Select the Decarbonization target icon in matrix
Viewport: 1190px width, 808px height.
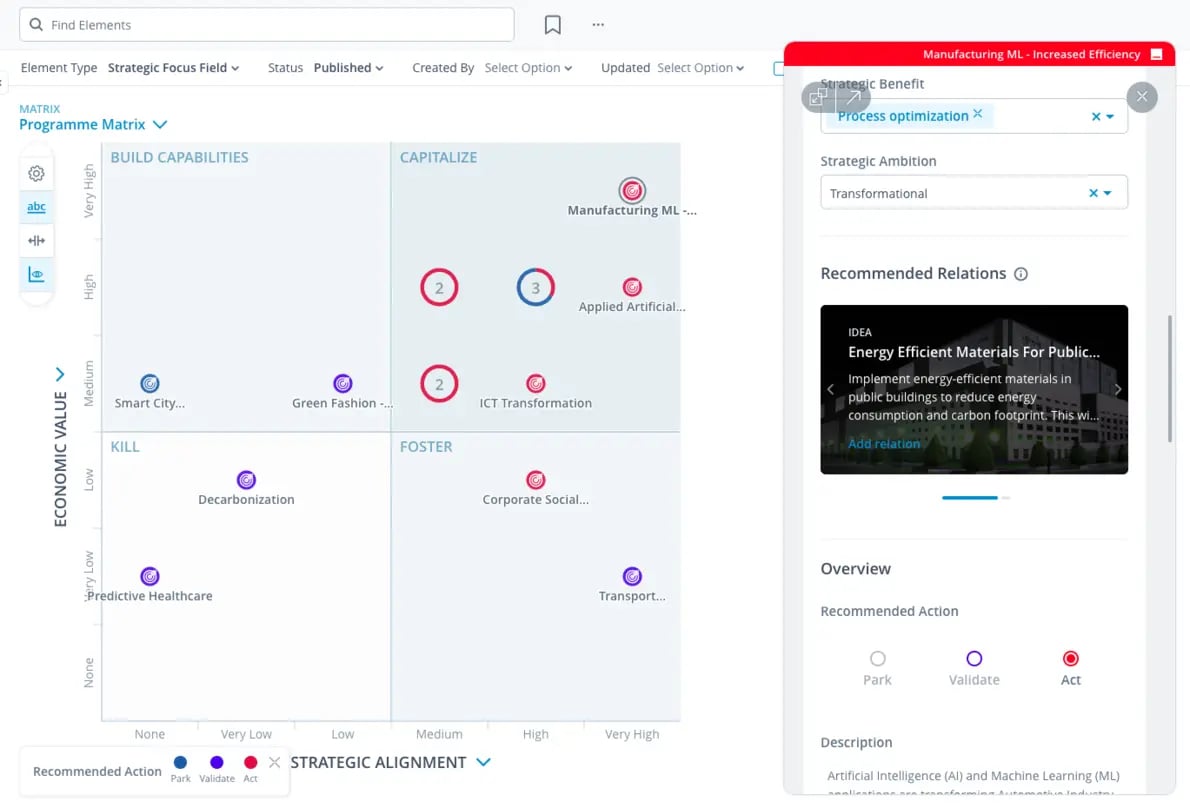(x=246, y=480)
